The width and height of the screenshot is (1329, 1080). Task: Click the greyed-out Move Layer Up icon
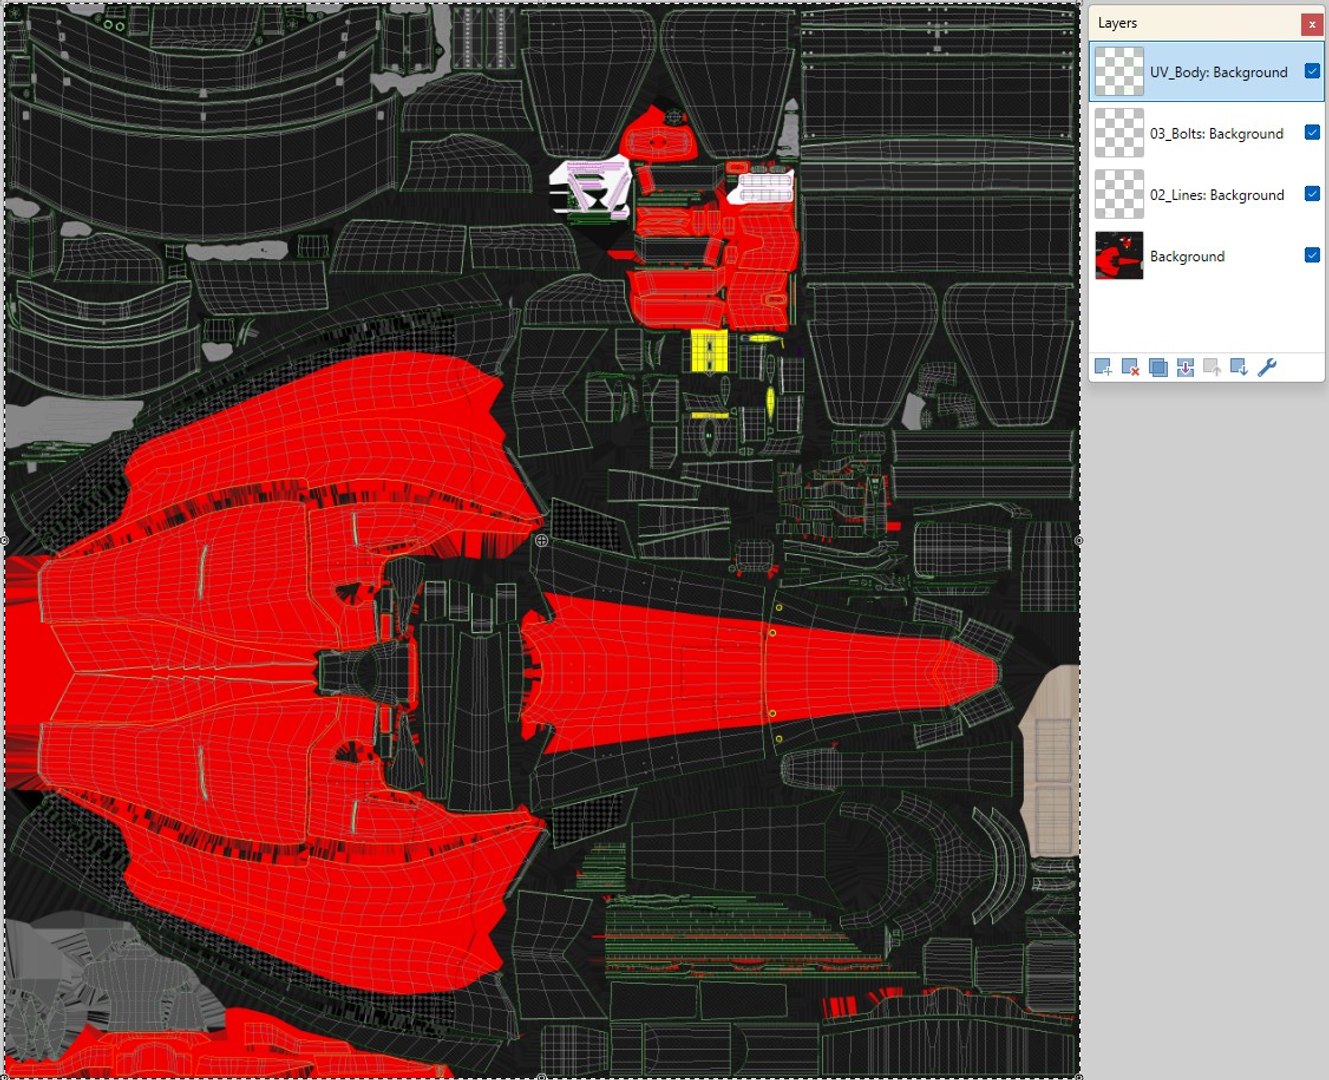[x=1212, y=367]
